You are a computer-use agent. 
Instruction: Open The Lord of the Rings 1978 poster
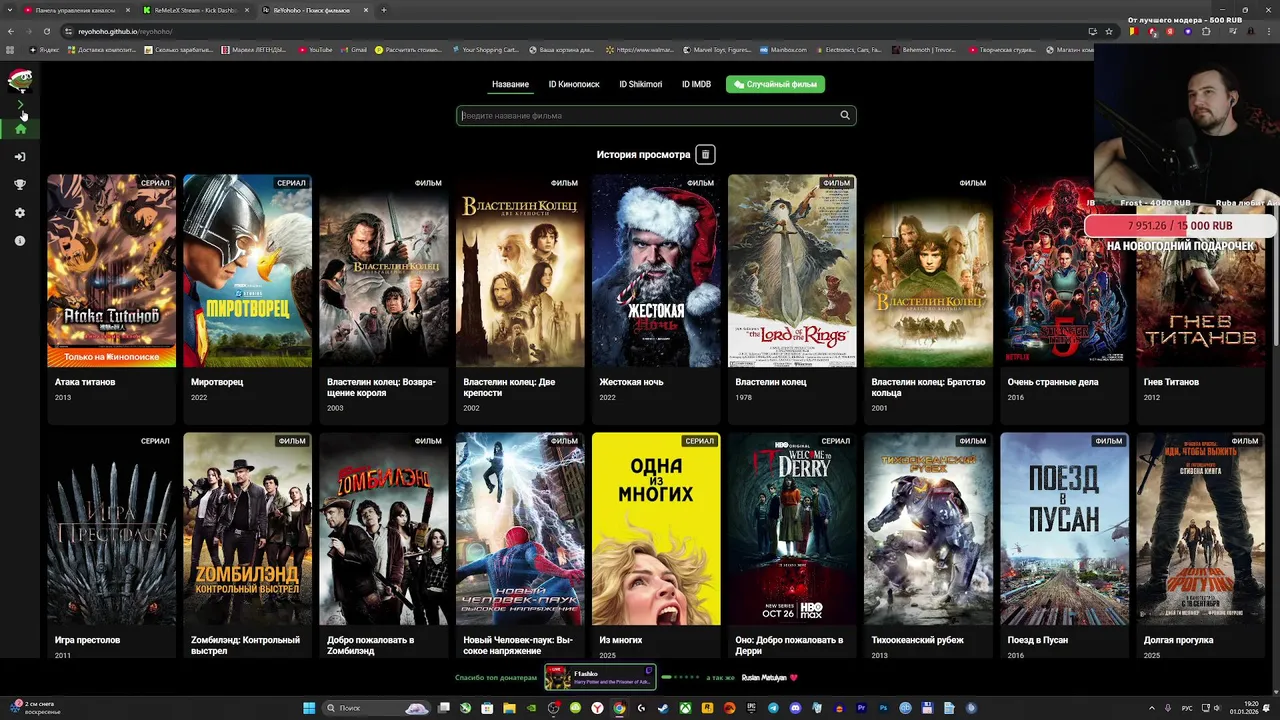(x=792, y=270)
